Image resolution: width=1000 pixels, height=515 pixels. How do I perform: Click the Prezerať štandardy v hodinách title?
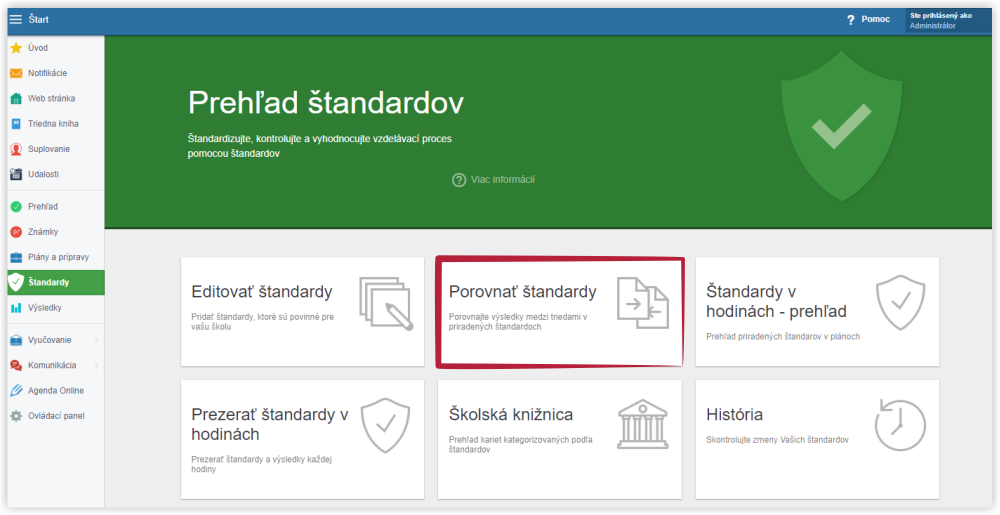coord(270,424)
